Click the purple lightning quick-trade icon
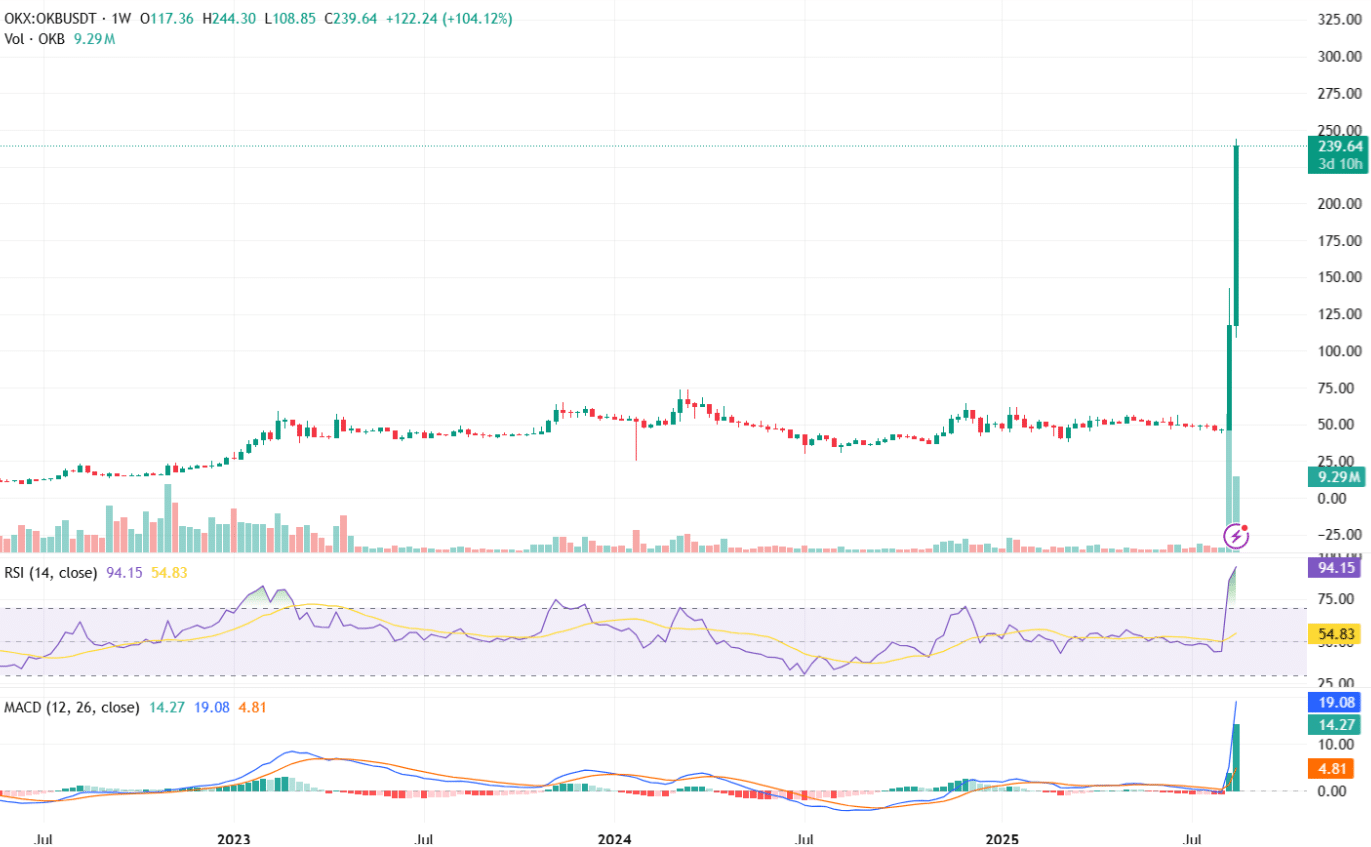Viewport: 1371px width, 847px height. pos(1236,536)
